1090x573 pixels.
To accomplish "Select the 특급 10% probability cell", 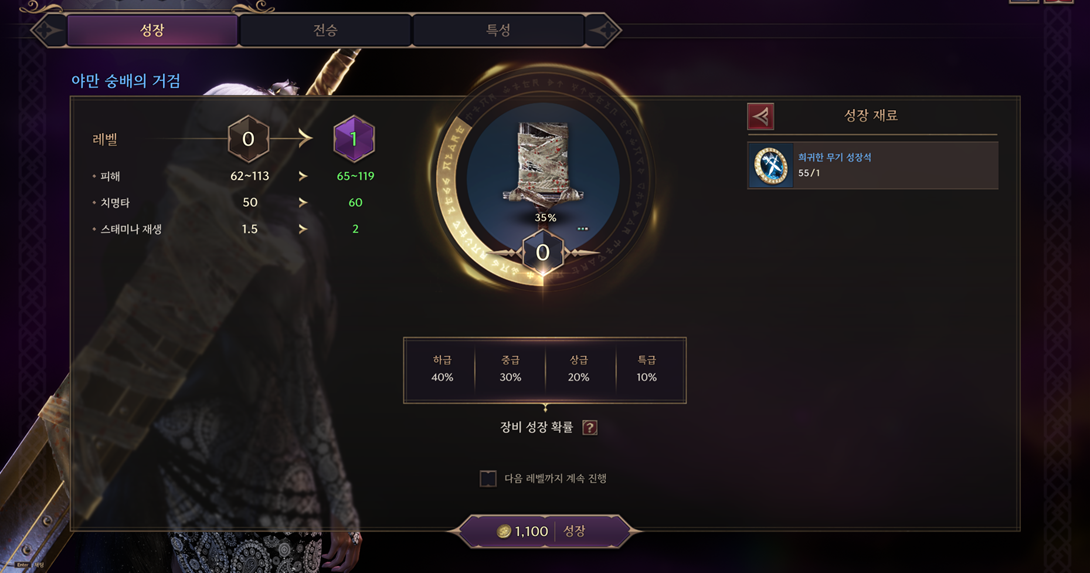I will tap(646, 369).
